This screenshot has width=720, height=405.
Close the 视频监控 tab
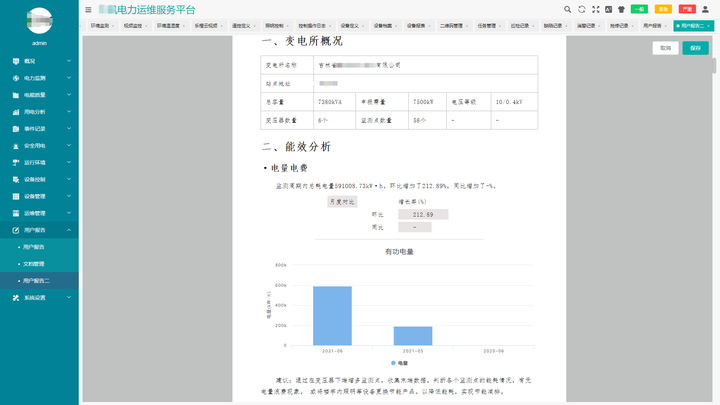(x=146, y=26)
